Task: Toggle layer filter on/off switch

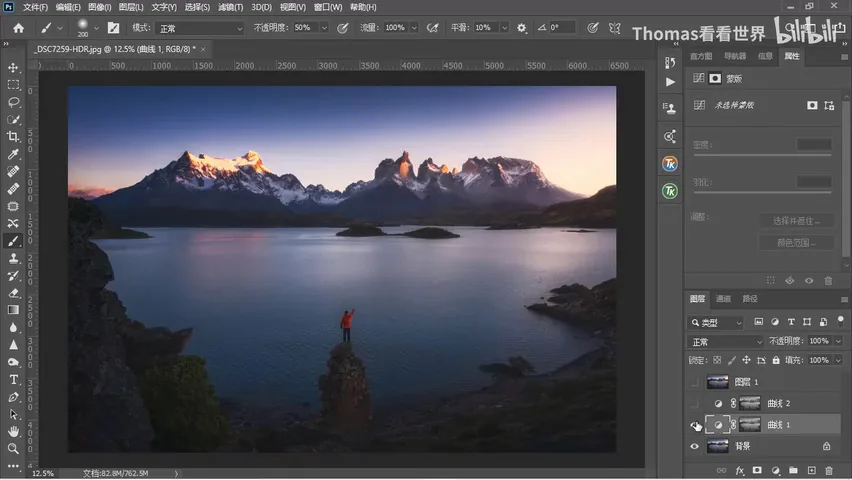Action: click(841, 322)
